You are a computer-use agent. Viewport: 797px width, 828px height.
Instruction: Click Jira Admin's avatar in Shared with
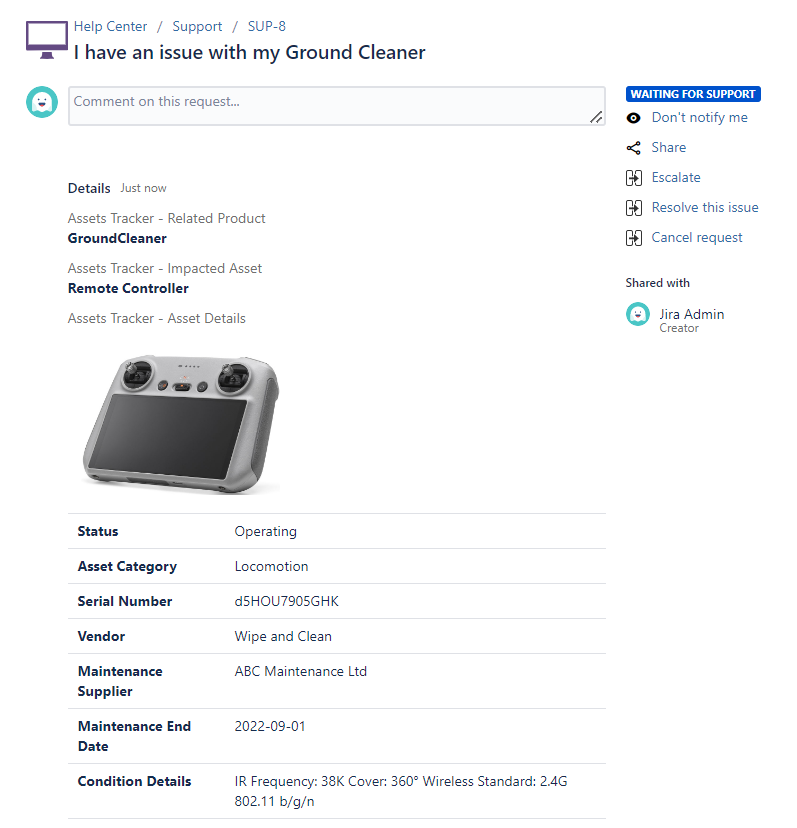pyautogui.click(x=638, y=314)
